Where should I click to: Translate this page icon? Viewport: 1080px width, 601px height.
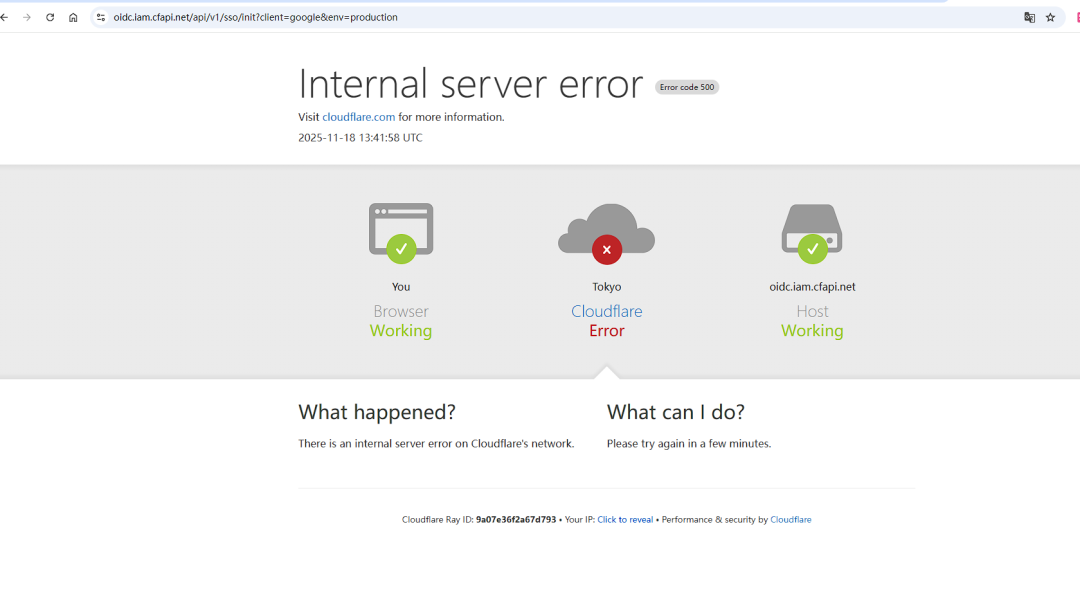1029,17
